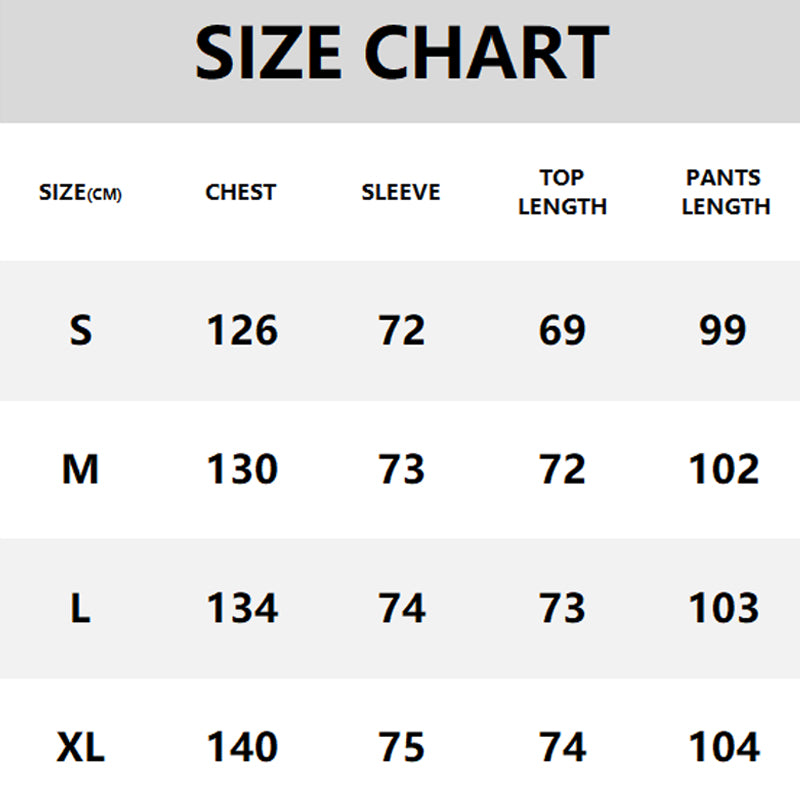Screen dimensions: 800x800
Task: Select chest value 134 for size L
Action: 242,608
